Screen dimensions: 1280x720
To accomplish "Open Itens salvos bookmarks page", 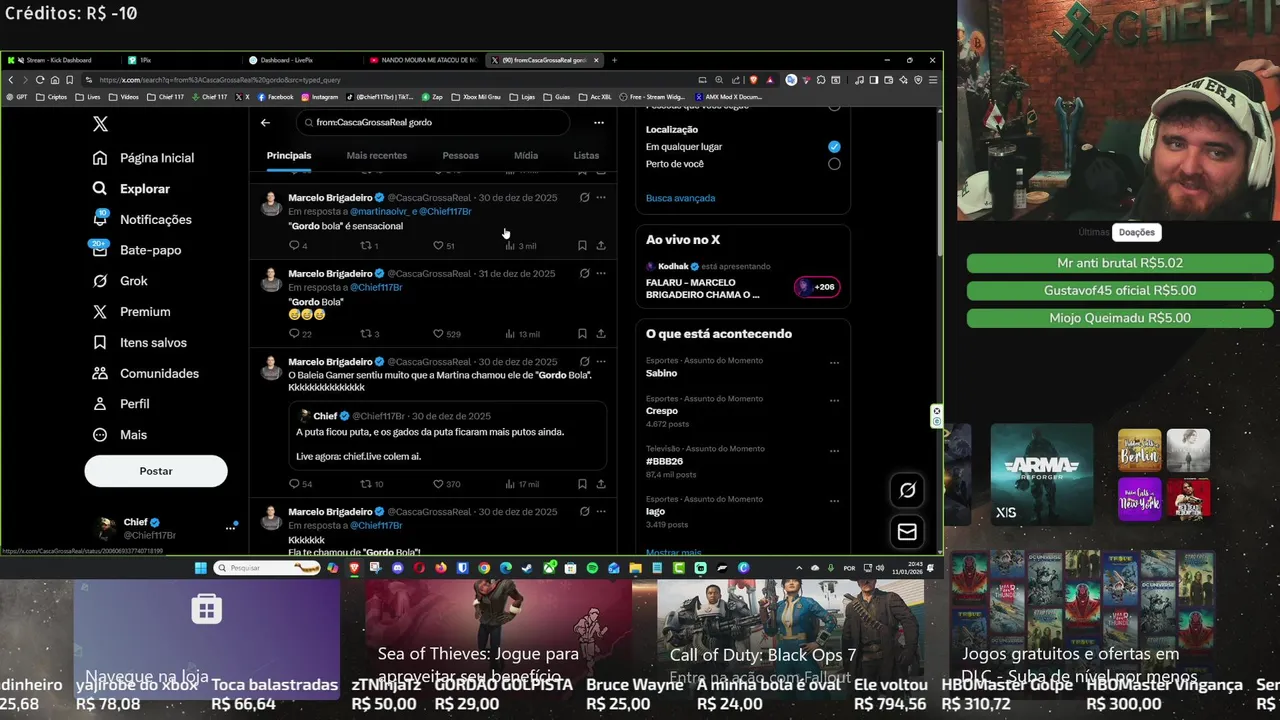I will (140, 342).
